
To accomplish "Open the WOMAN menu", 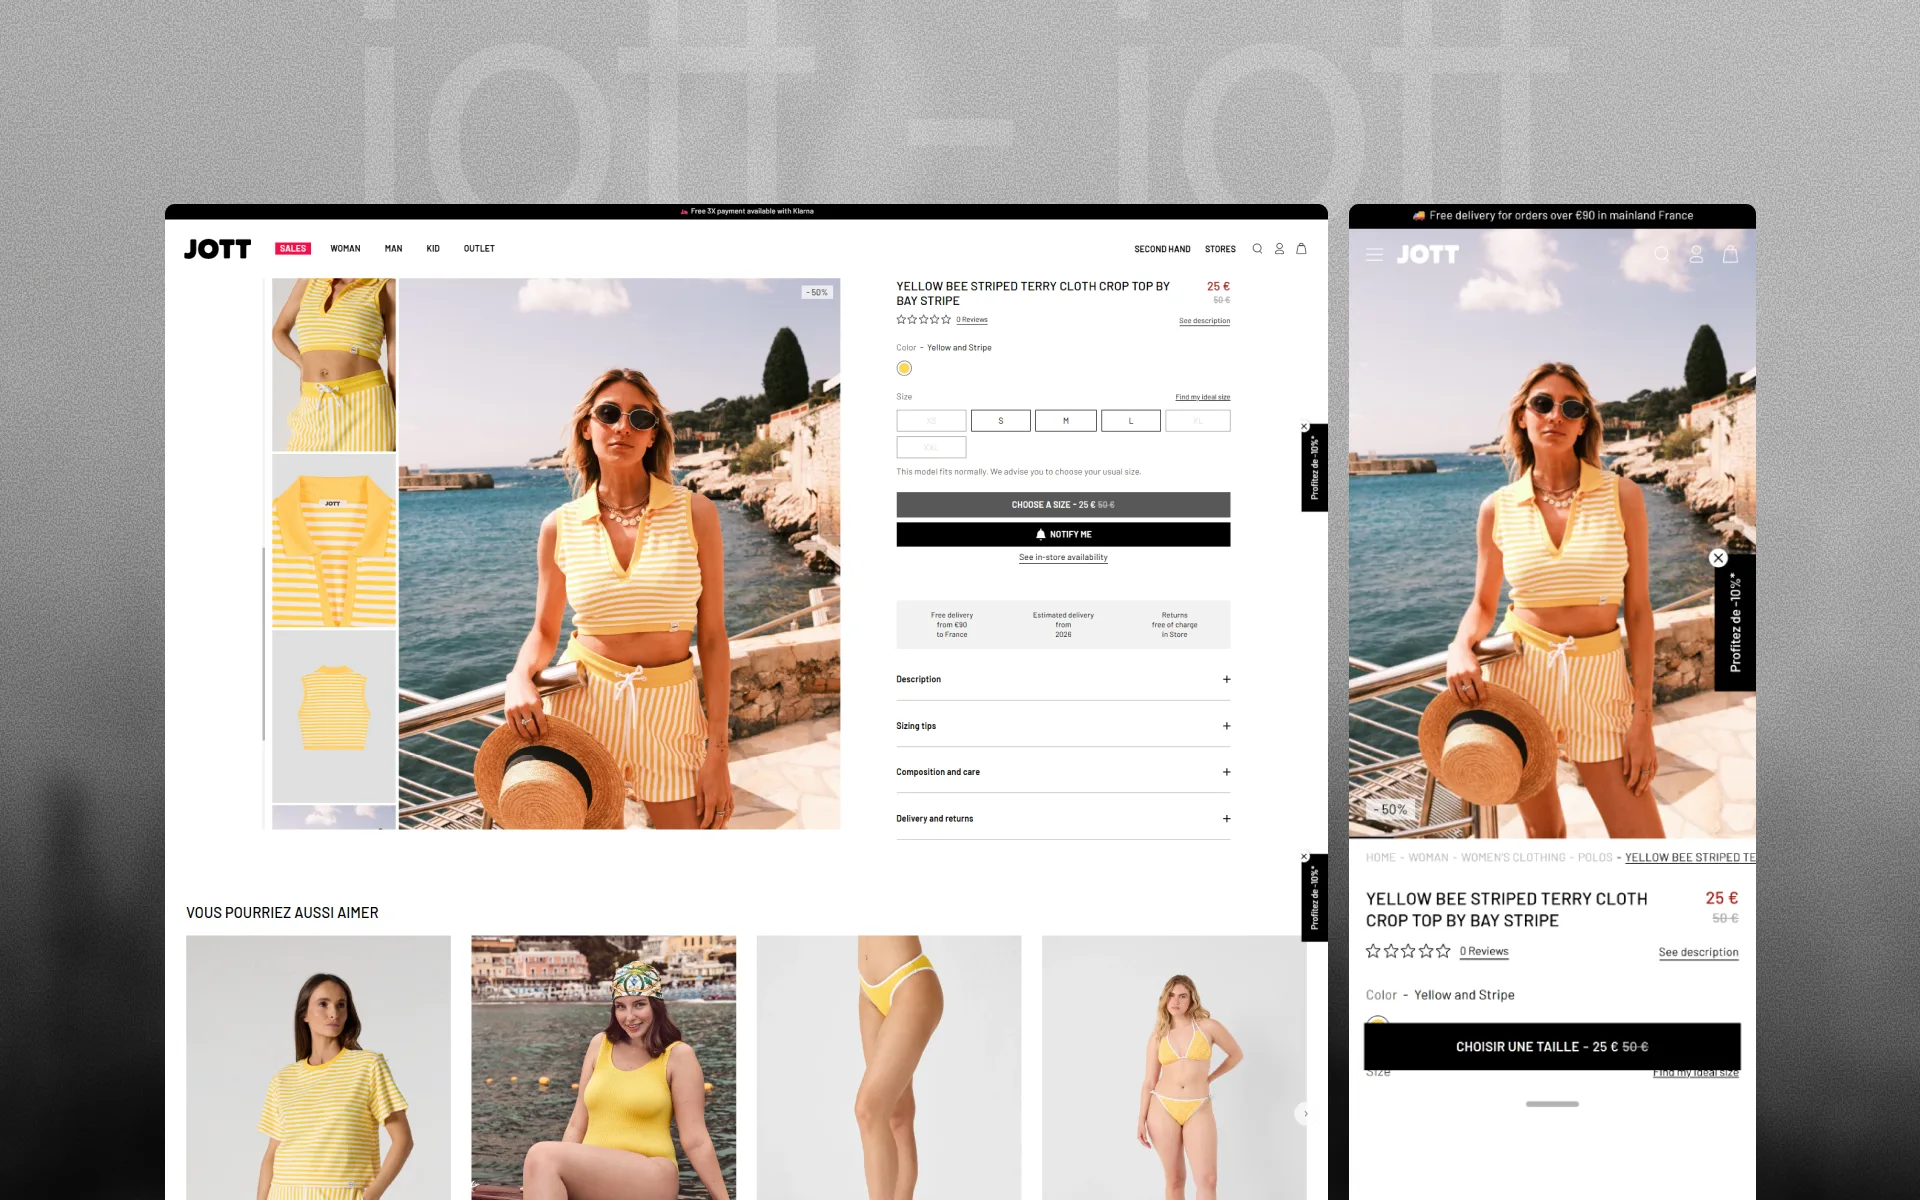I will click(x=345, y=249).
